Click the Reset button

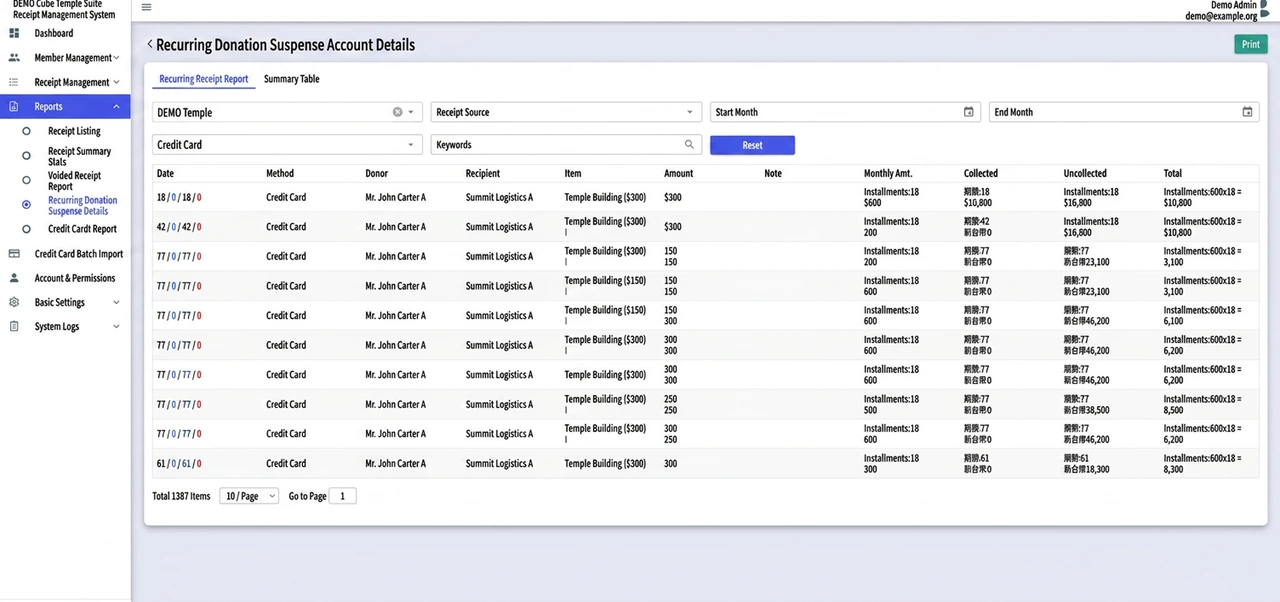pyautogui.click(x=752, y=145)
